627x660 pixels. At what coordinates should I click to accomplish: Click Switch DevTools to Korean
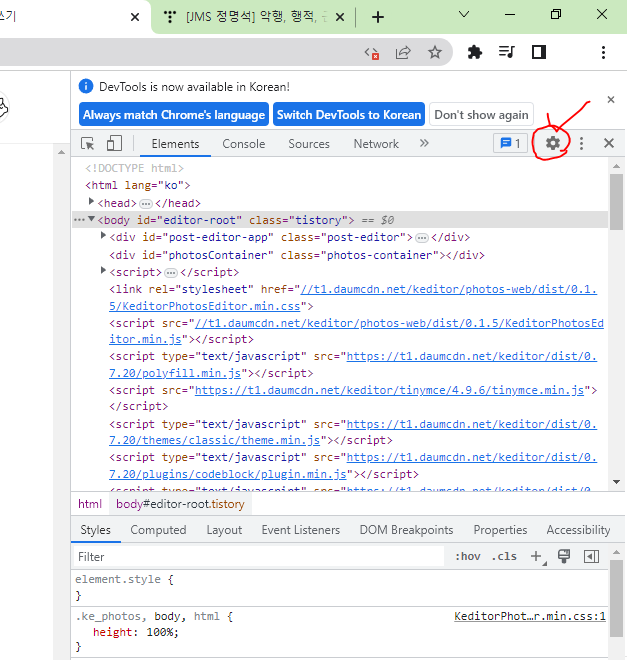pos(349,114)
